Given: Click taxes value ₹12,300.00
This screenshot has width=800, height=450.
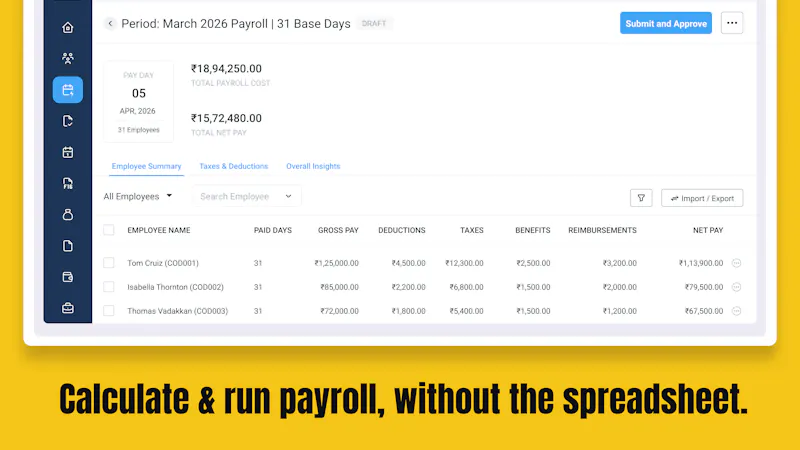Looking at the screenshot, I should tap(464, 263).
